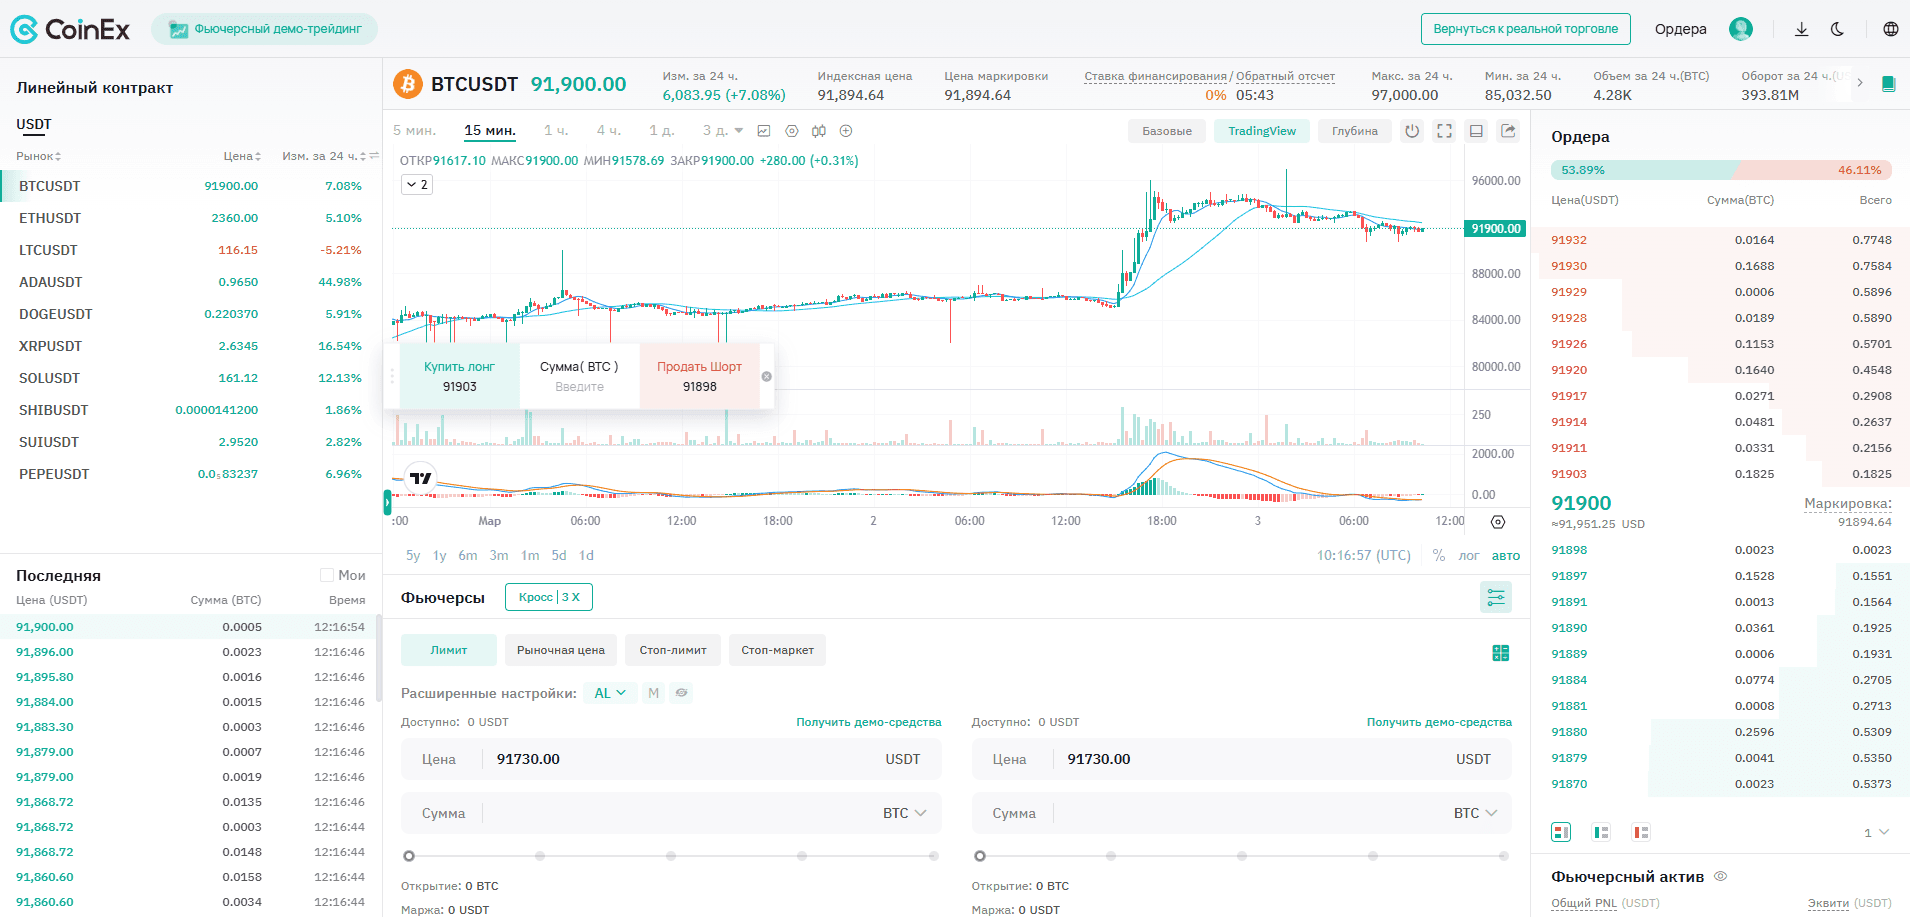
Task: Switch to 'Глубина' depth chart
Action: tap(1355, 131)
